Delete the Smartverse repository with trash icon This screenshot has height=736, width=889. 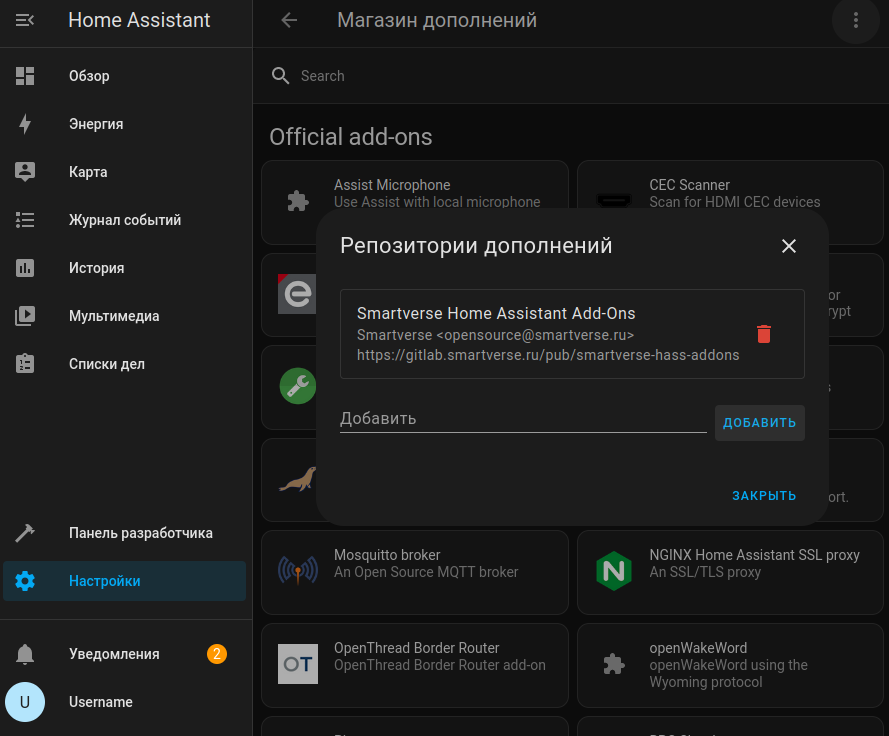tap(764, 334)
